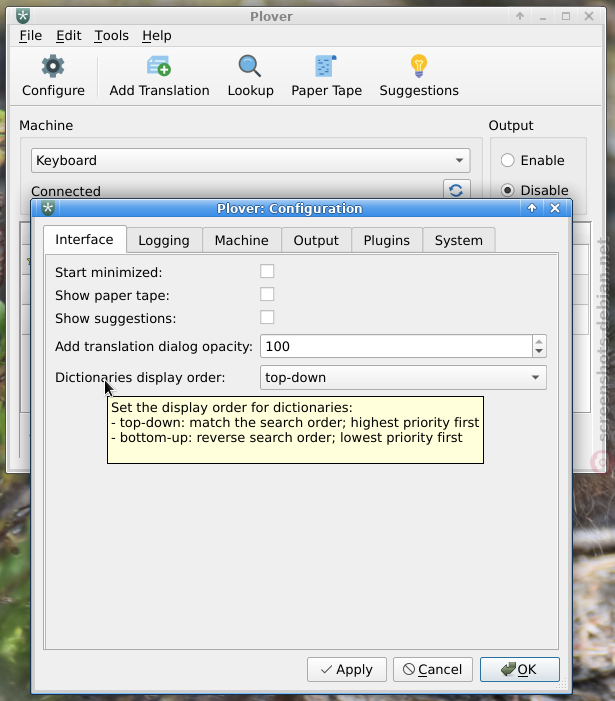Click the reconnect machine refresh icon
This screenshot has height=701, width=615.
tap(456, 190)
